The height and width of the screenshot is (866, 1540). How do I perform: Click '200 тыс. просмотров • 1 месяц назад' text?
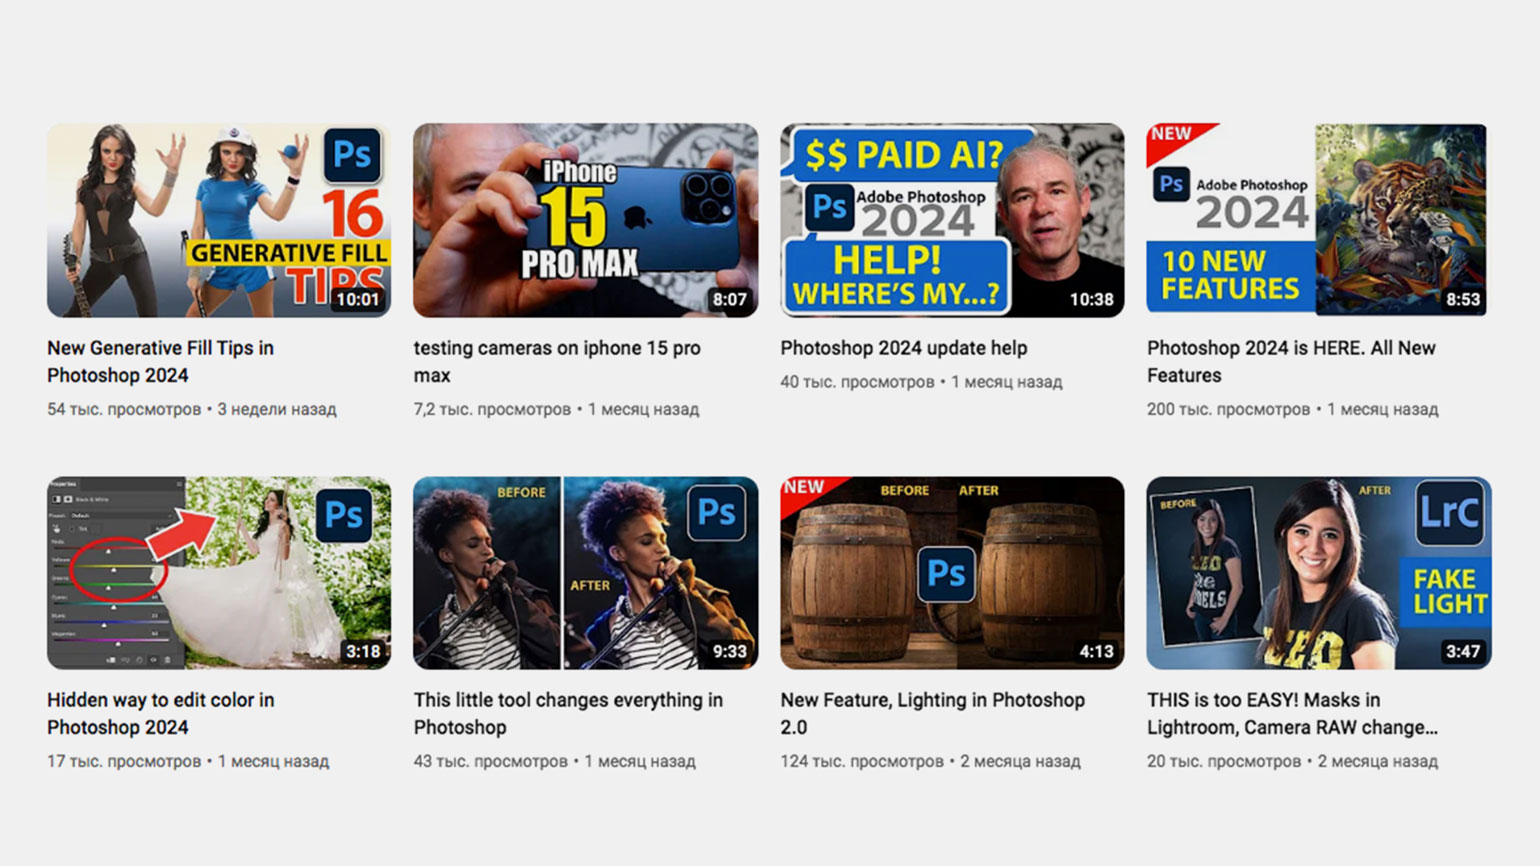coord(1292,409)
